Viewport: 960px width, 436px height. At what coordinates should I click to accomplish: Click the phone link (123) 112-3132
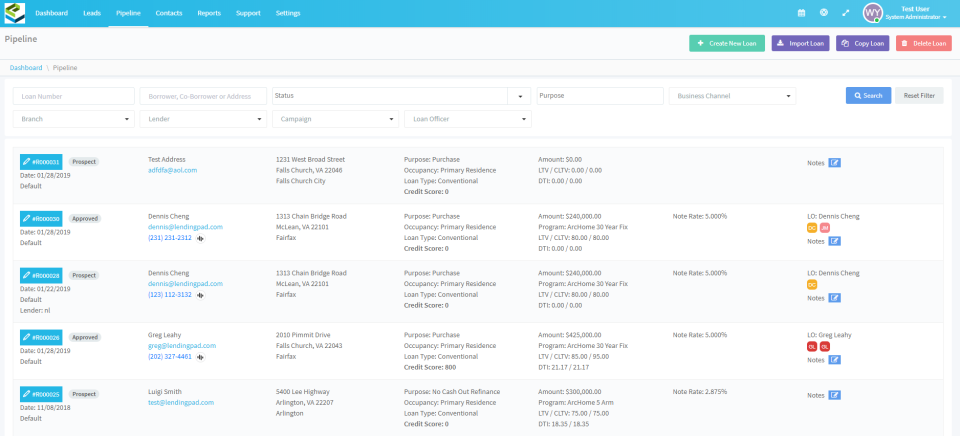[x=170, y=295]
